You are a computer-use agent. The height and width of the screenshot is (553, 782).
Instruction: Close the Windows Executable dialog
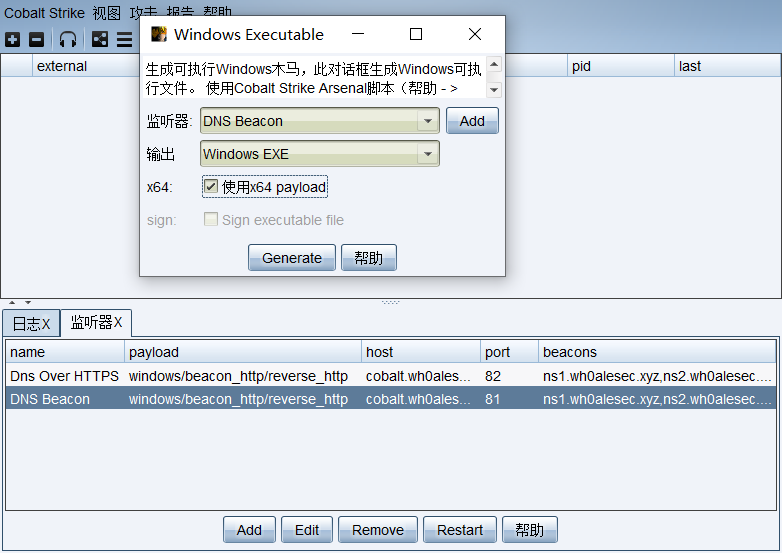pyautogui.click(x=475, y=34)
